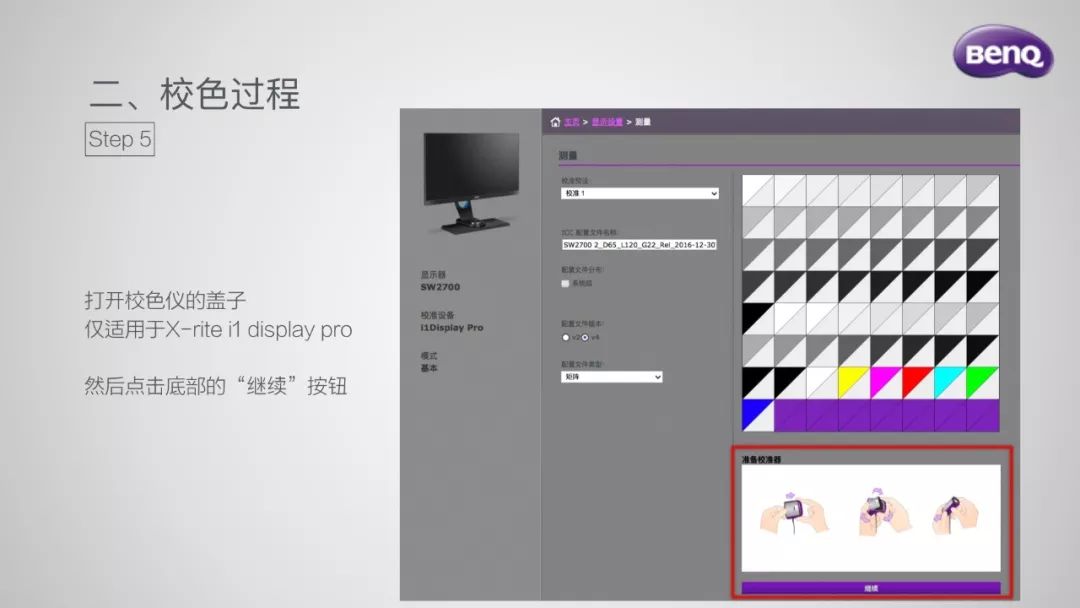The width and height of the screenshot is (1080, 608).
Task: Click the flat calibrator holding illustration
Action: coord(793,512)
